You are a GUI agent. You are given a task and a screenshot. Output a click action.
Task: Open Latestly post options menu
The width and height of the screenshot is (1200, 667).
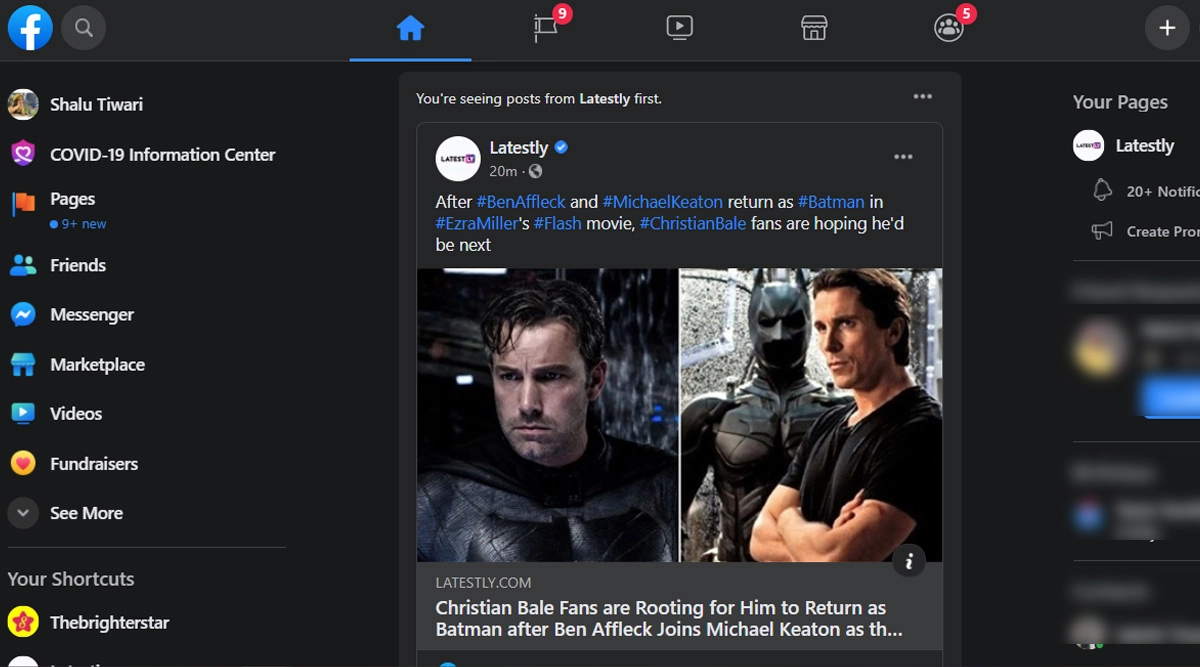[x=903, y=157]
